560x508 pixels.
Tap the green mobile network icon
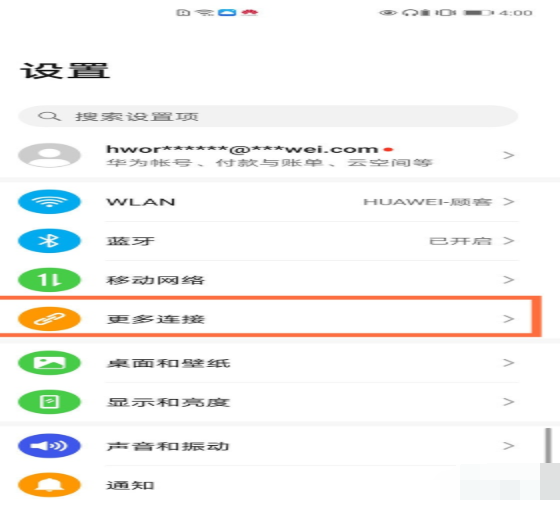tap(49, 280)
